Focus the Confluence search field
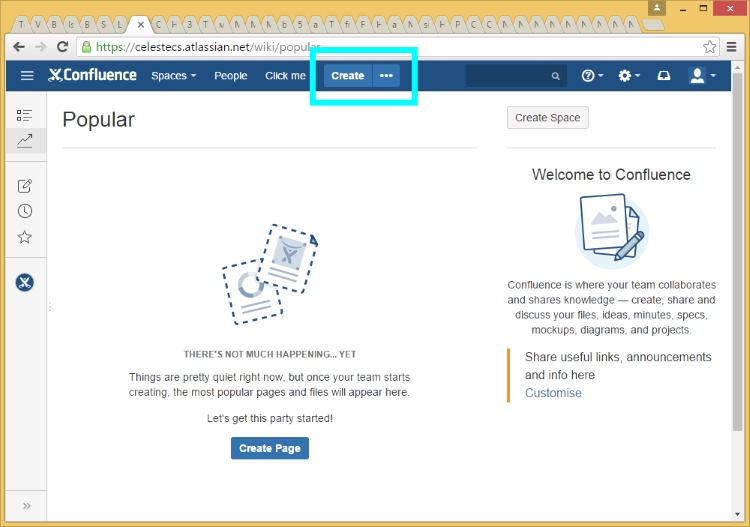The image size is (750, 527). click(516, 76)
